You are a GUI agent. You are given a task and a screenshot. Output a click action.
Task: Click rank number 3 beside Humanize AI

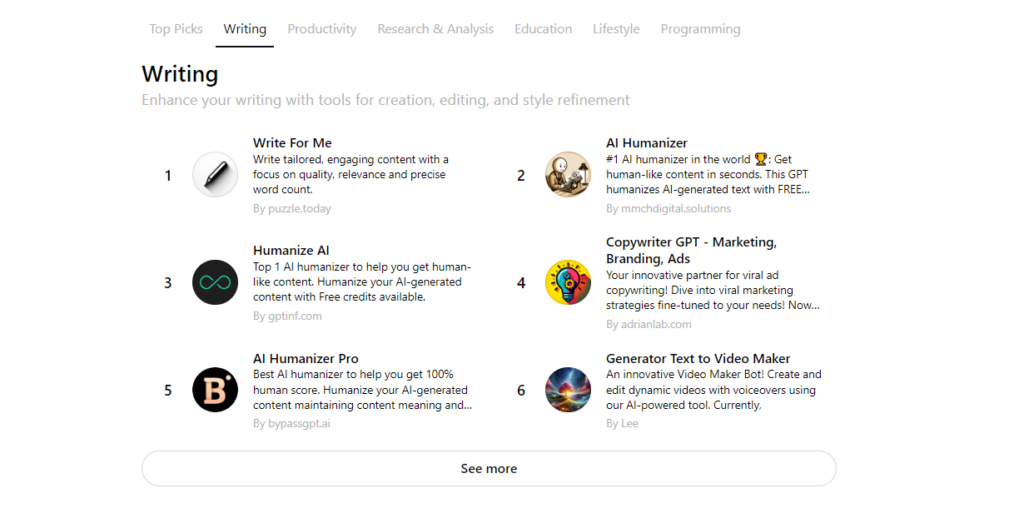click(168, 283)
